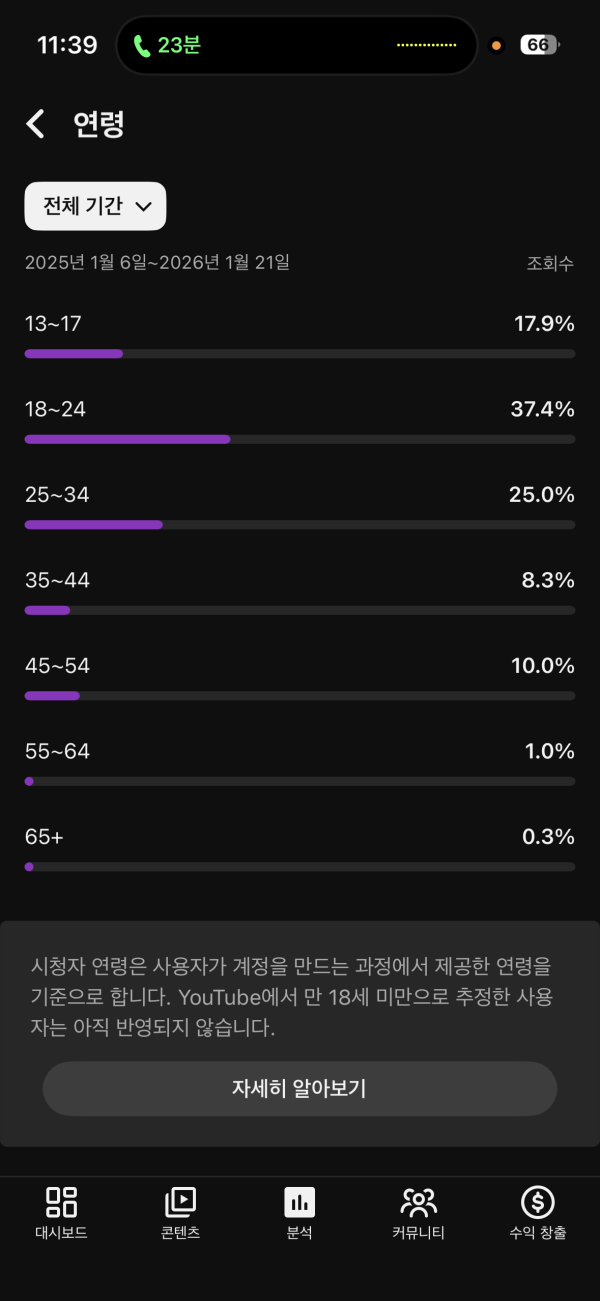Open the 커뮤니티 community icon
Screen dimensions: 600x1301
418,1201
